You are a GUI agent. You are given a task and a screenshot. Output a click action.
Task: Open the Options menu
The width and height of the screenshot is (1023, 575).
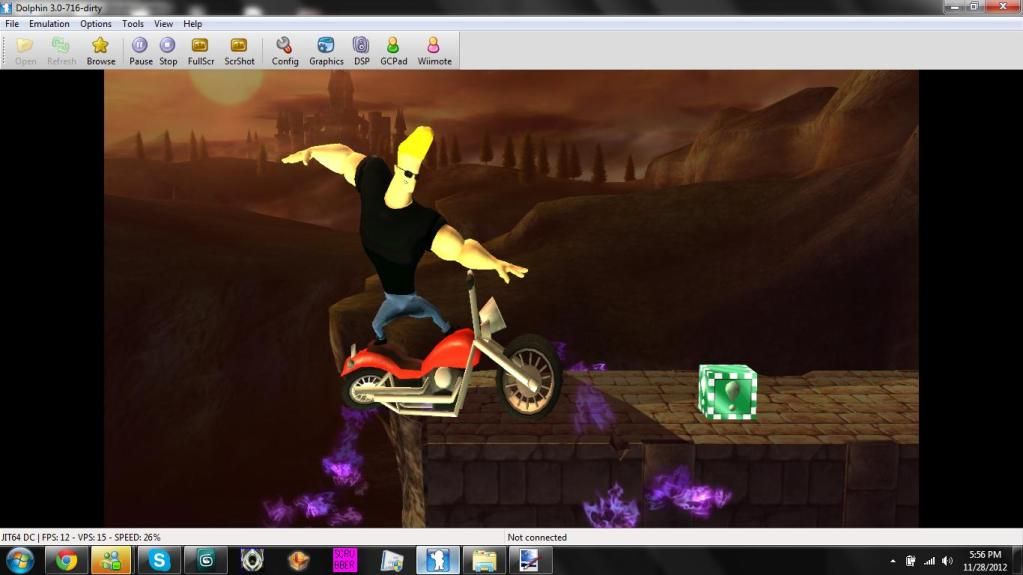pos(95,23)
